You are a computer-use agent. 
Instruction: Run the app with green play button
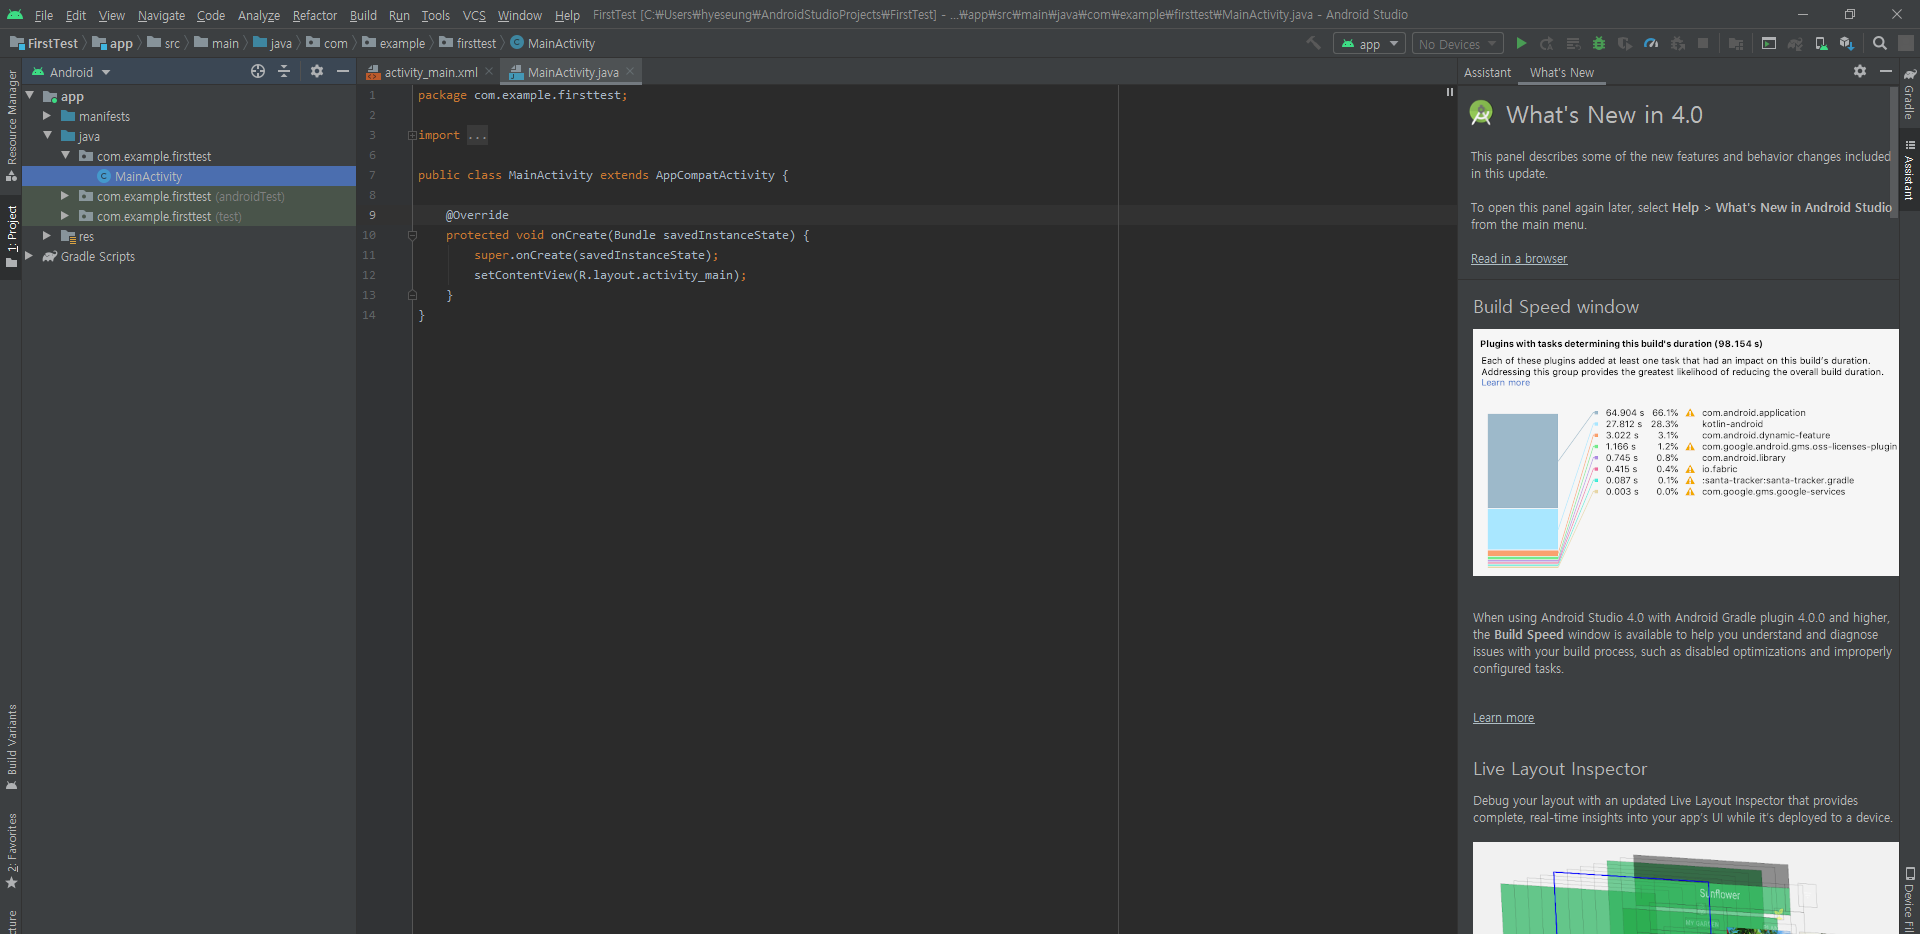click(1521, 43)
